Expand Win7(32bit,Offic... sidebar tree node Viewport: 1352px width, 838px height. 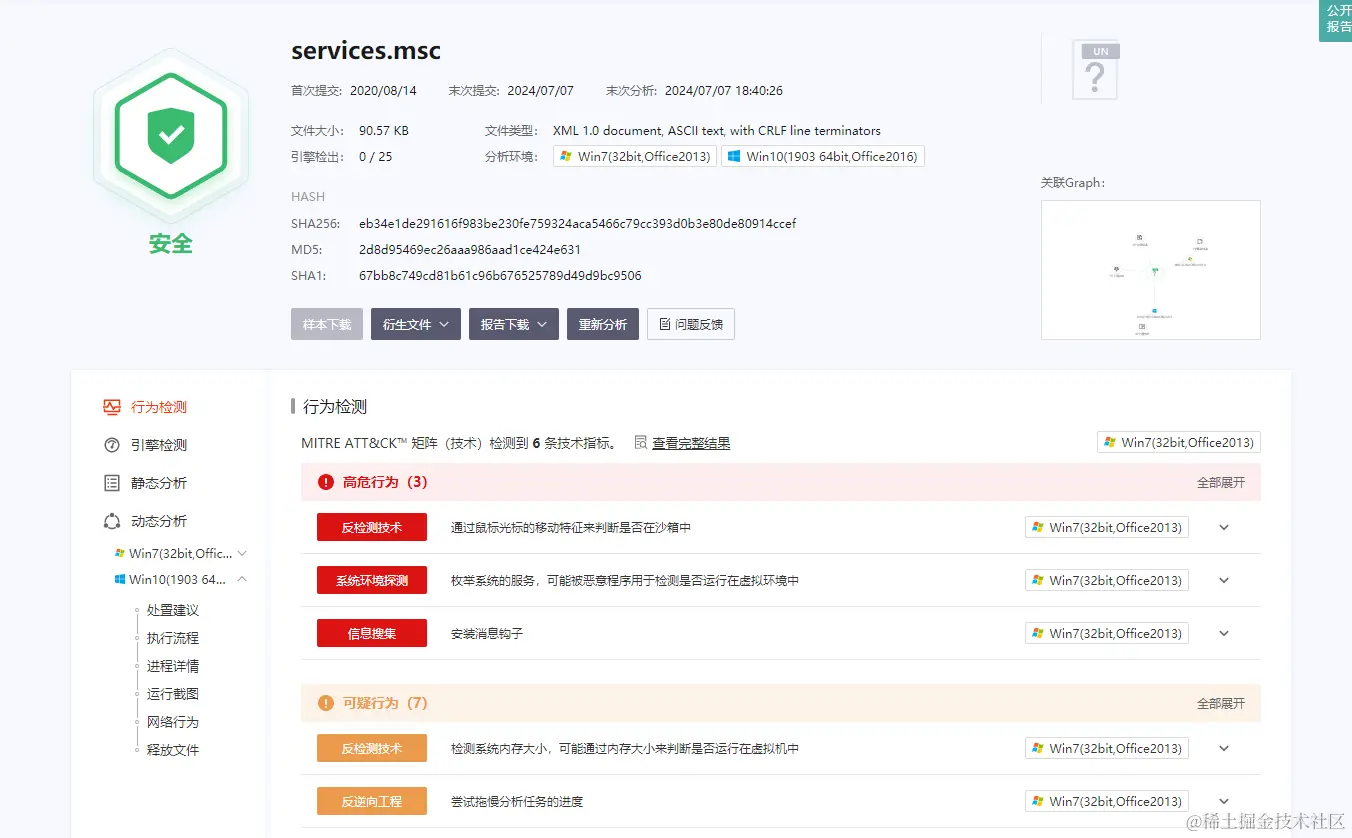[241, 553]
